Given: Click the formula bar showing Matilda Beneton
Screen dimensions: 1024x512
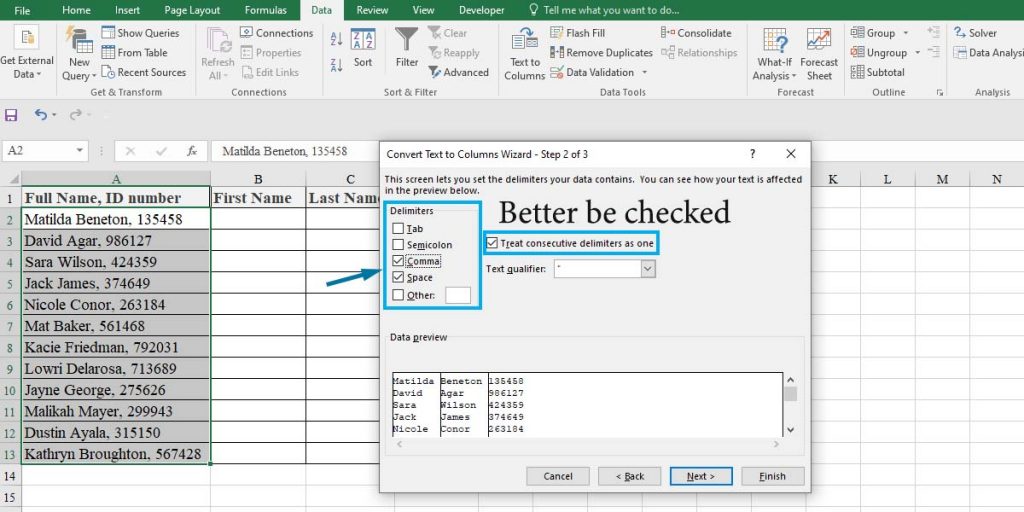Looking at the screenshot, I should pyautogui.click(x=294, y=151).
